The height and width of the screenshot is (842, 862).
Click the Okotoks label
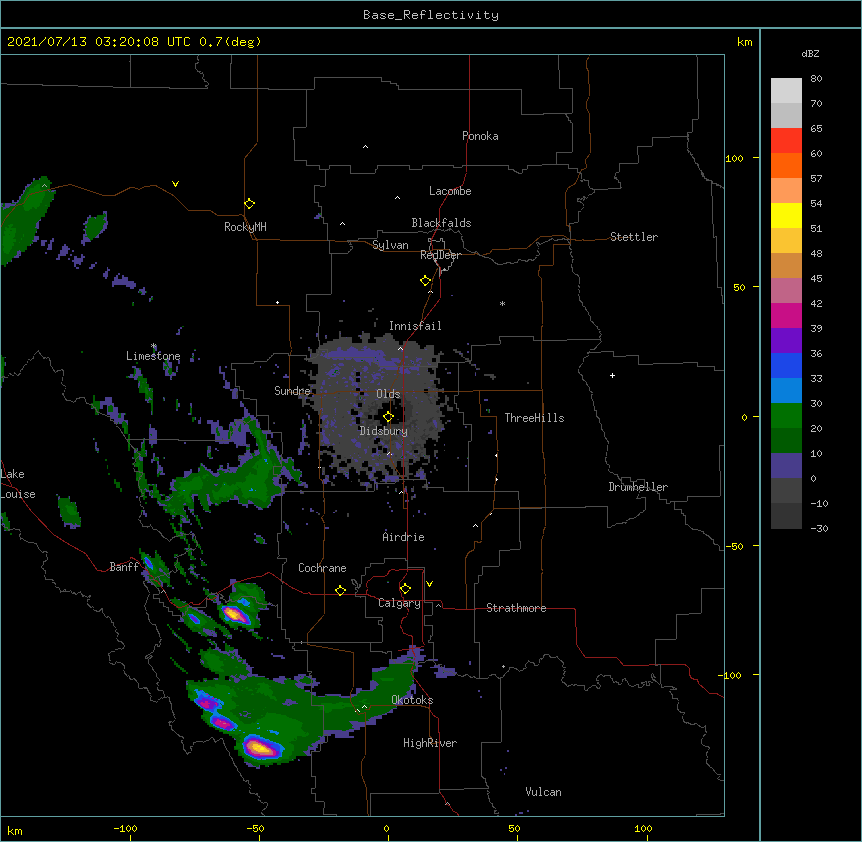tap(412, 700)
